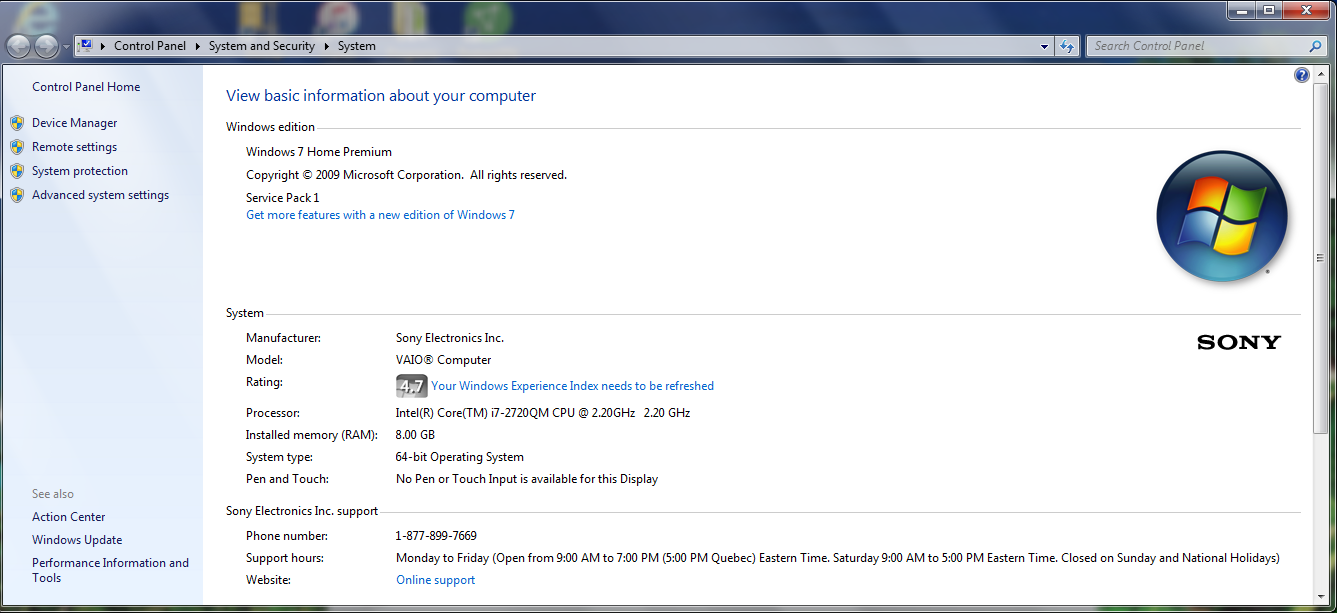The width and height of the screenshot is (1337, 613).
Task: Click the shield icon beside Device Manager
Action: tap(17, 123)
